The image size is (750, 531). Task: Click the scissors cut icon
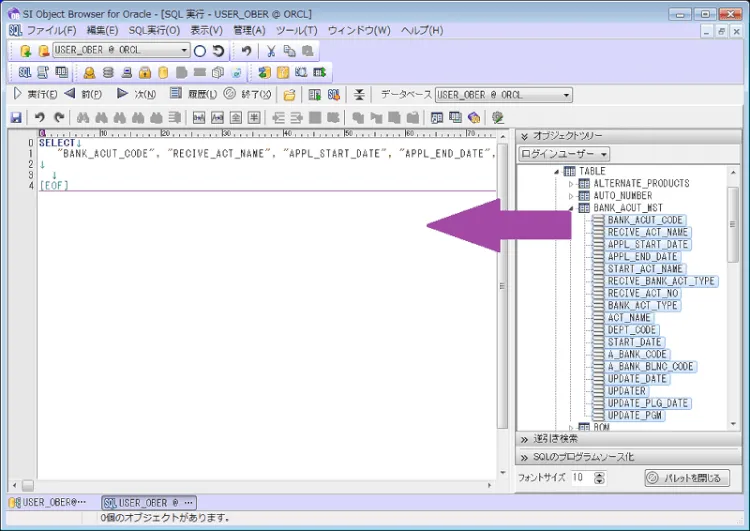(x=271, y=51)
